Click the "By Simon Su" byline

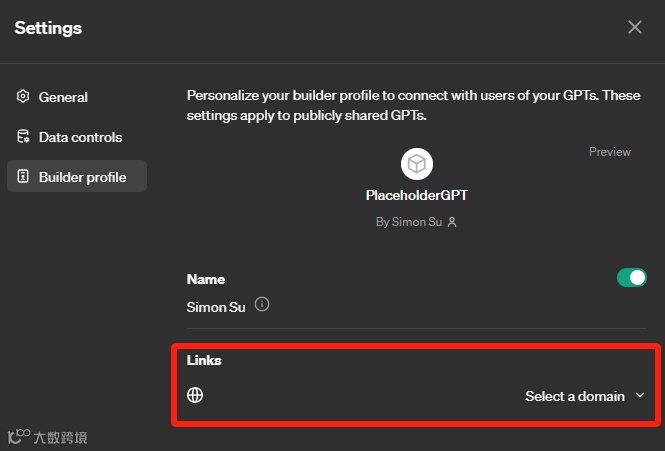coord(410,222)
